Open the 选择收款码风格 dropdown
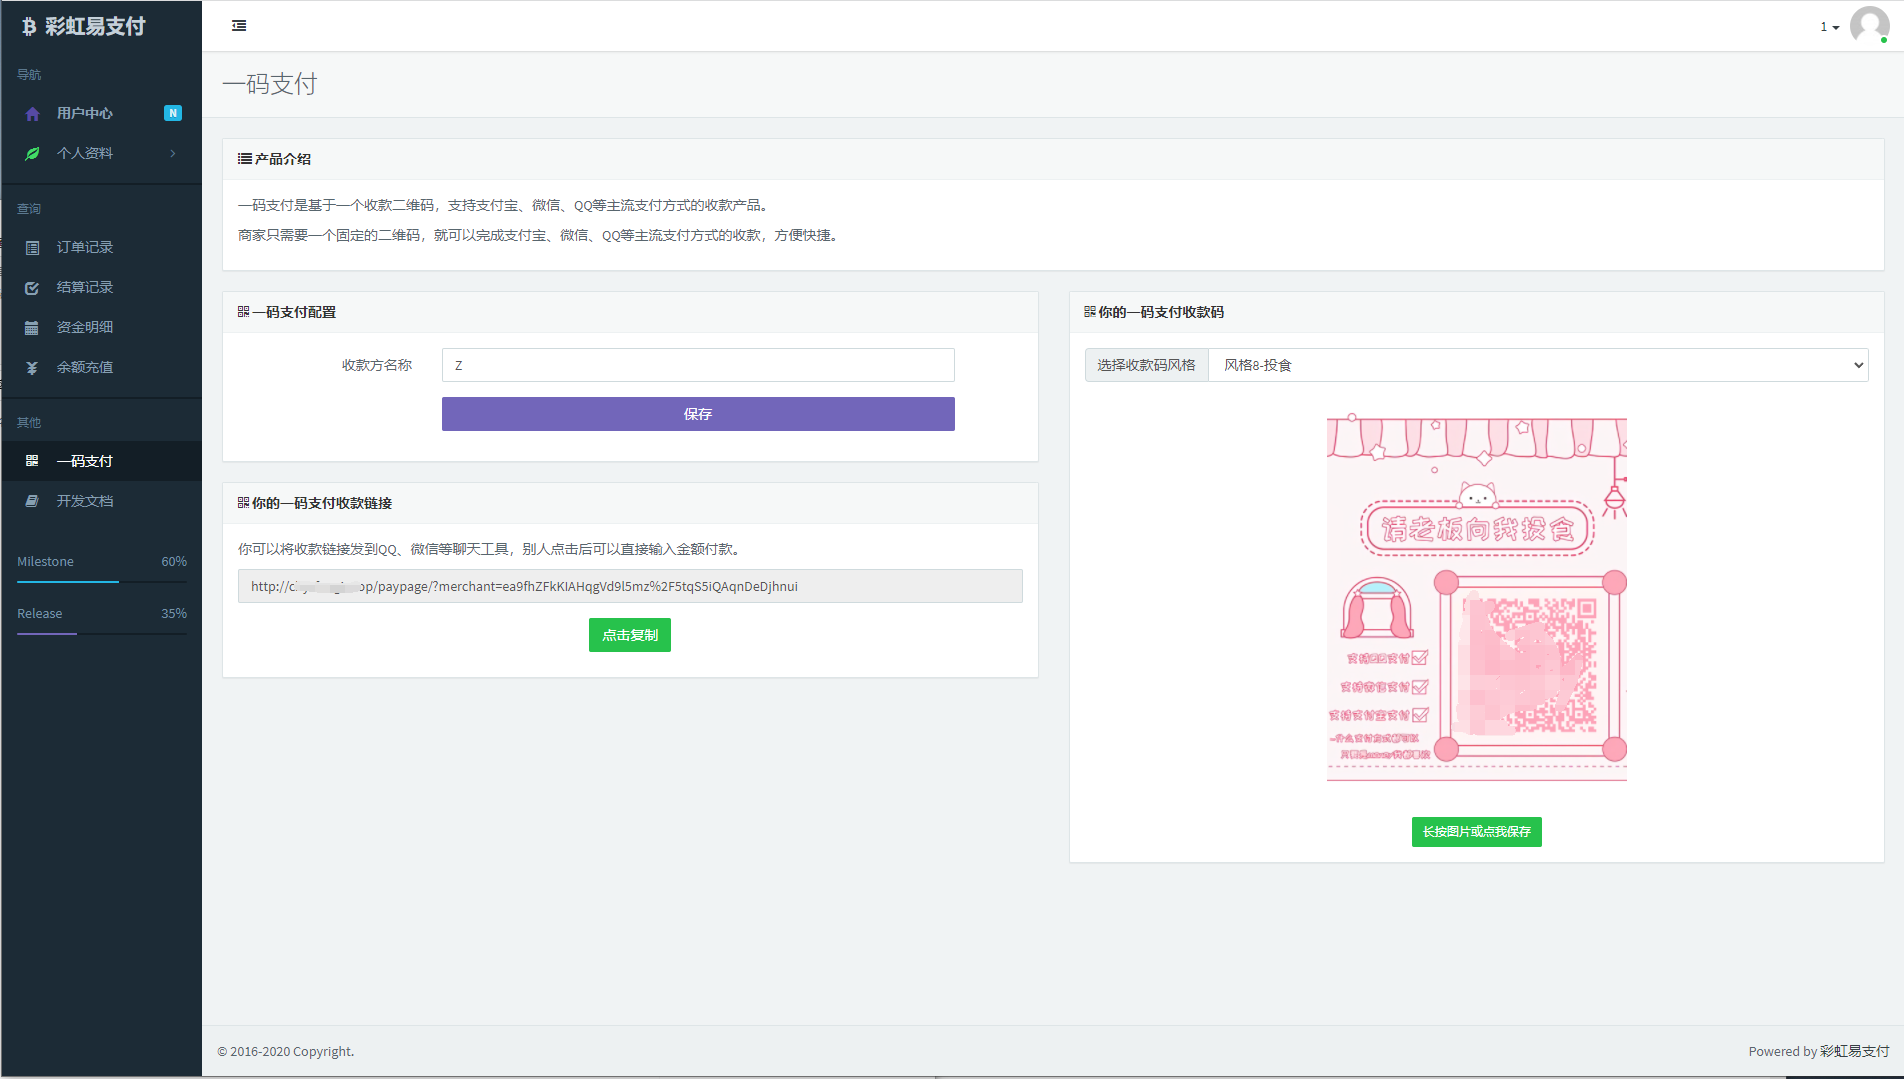Screen dimensions: 1904x1079 click(1537, 365)
